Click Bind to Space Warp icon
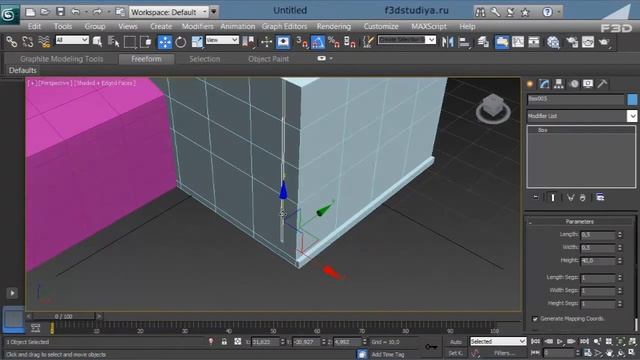 click(44, 42)
